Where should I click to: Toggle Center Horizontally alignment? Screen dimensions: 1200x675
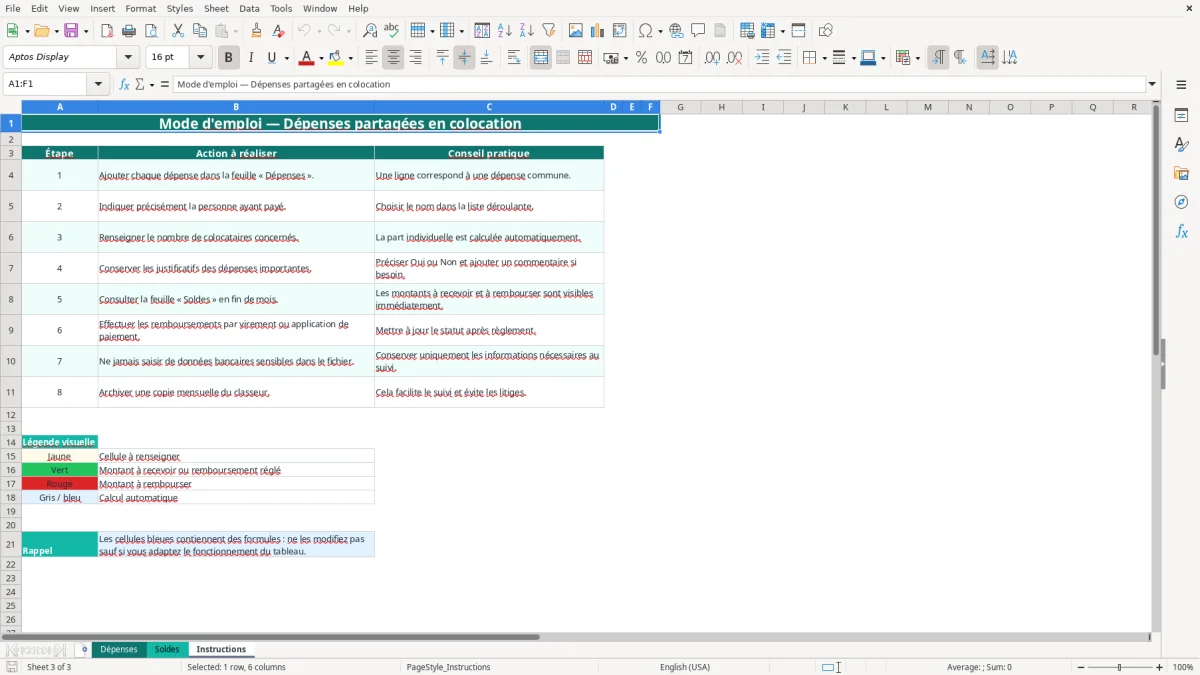click(393, 57)
